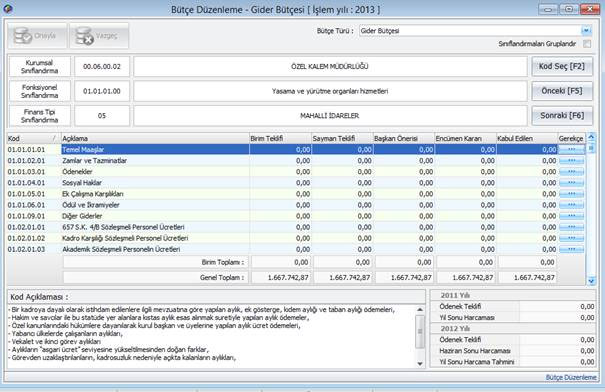Edit Birim Teklifi cell for Zamlar ve Tazminatlar
This screenshot has height=392, width=605.
click(x=281, y=161)
